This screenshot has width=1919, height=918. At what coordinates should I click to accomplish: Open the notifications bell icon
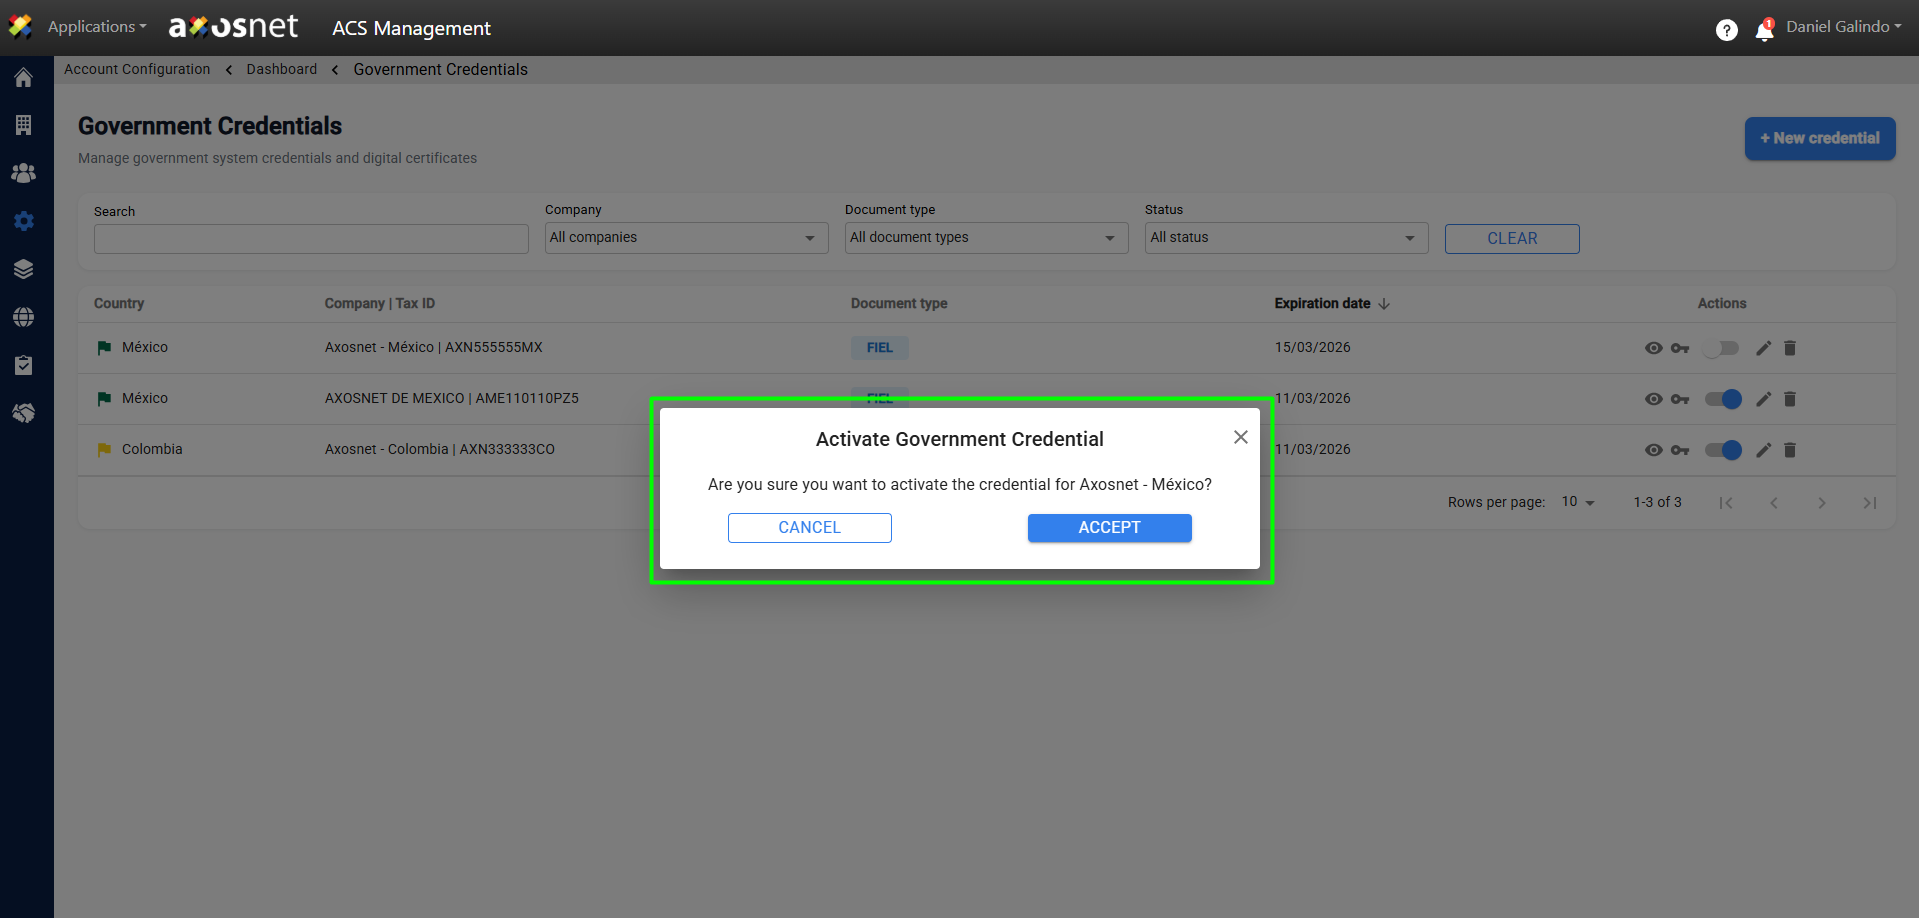pyautogui.click(x=1764, y=31)
